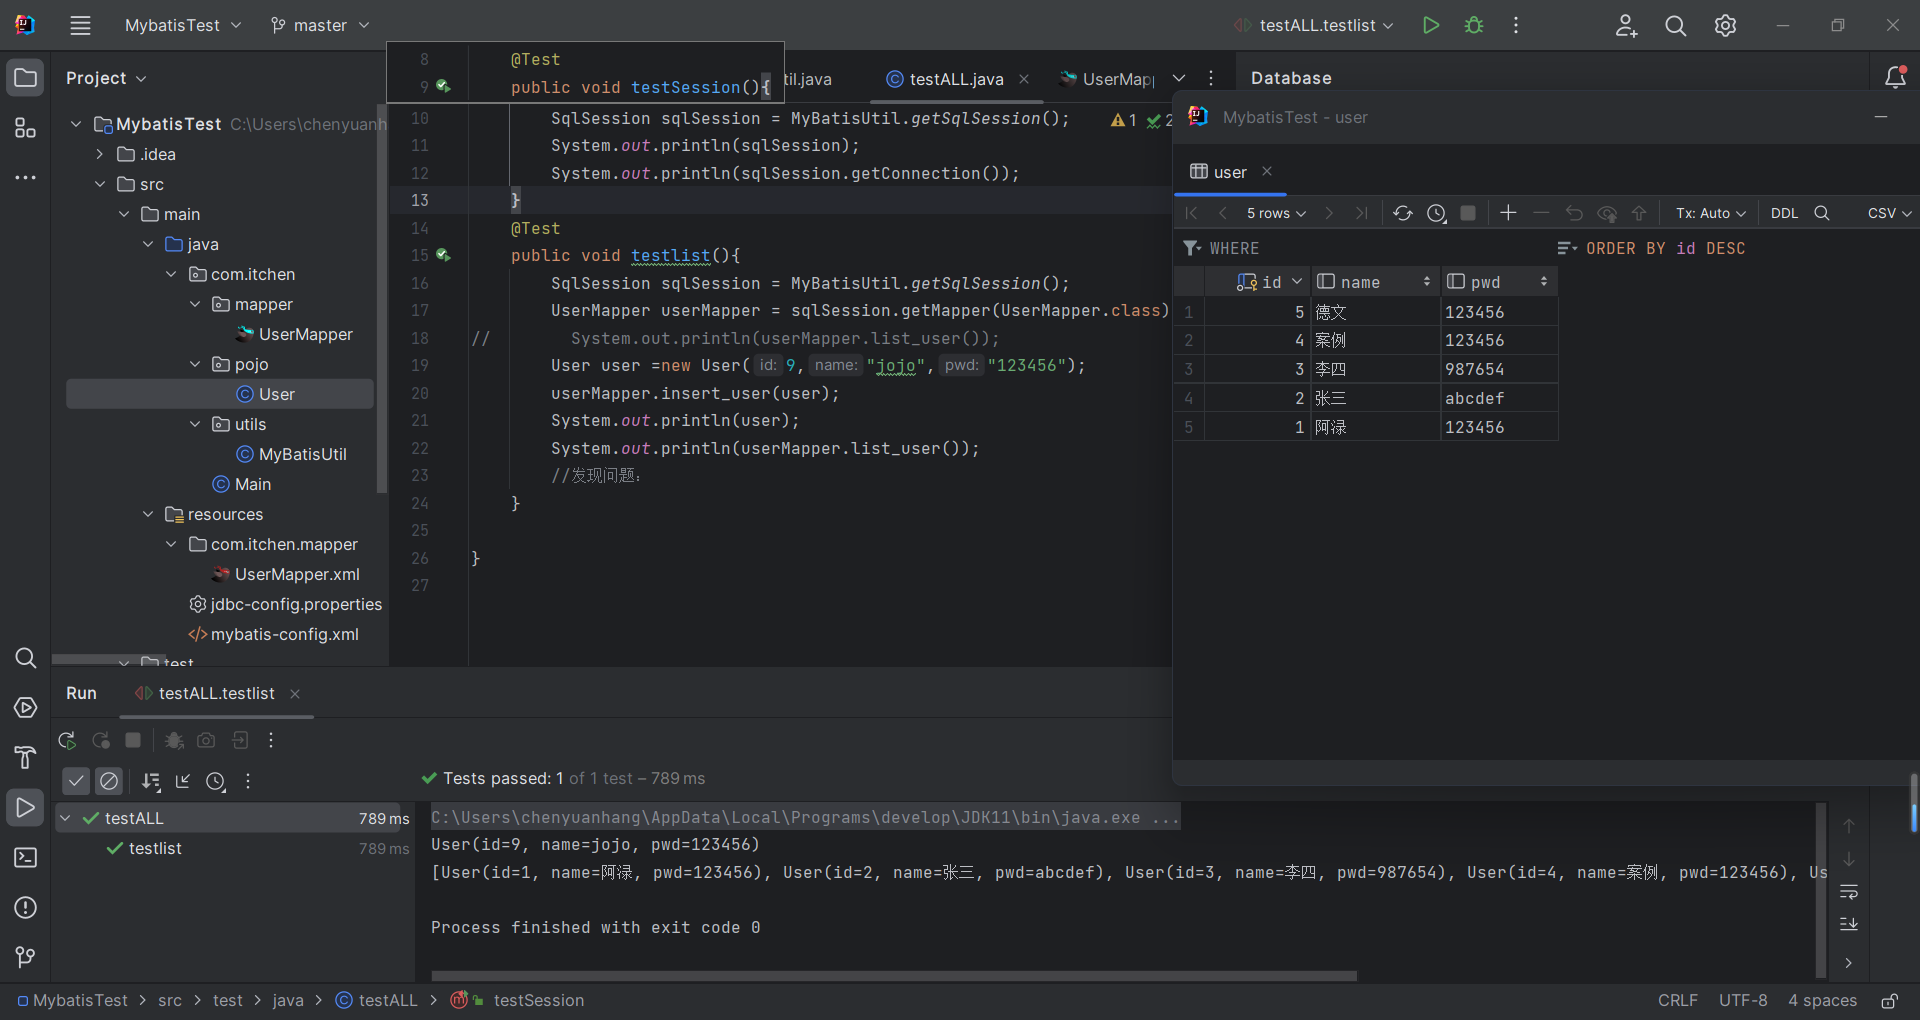
Task: Toggle read-only lock in status bar
Action: tap(1889, 1001)
